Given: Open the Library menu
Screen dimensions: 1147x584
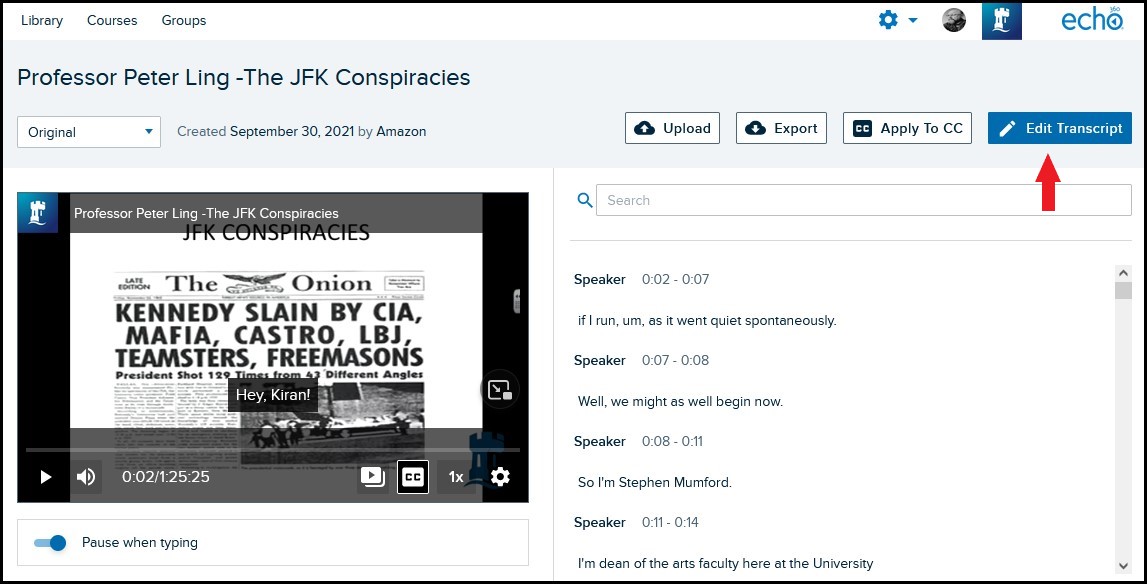Looking at the screenshot, I should point(41,20).
